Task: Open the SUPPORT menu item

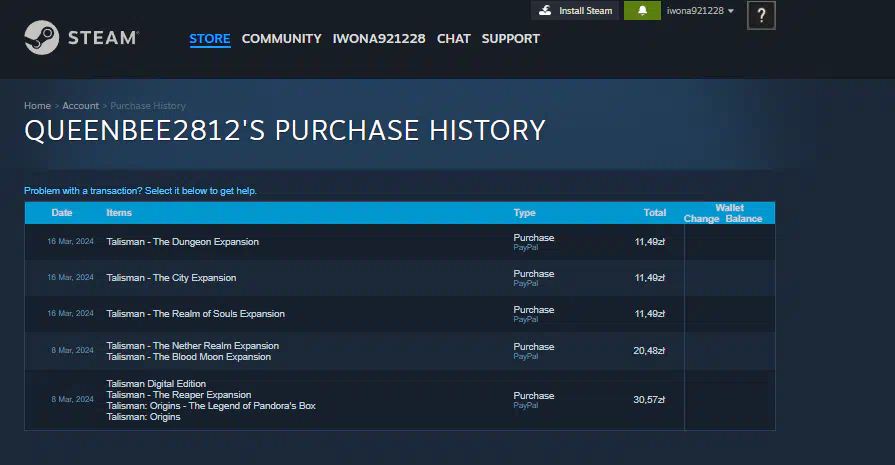Action: click(510, 39)
